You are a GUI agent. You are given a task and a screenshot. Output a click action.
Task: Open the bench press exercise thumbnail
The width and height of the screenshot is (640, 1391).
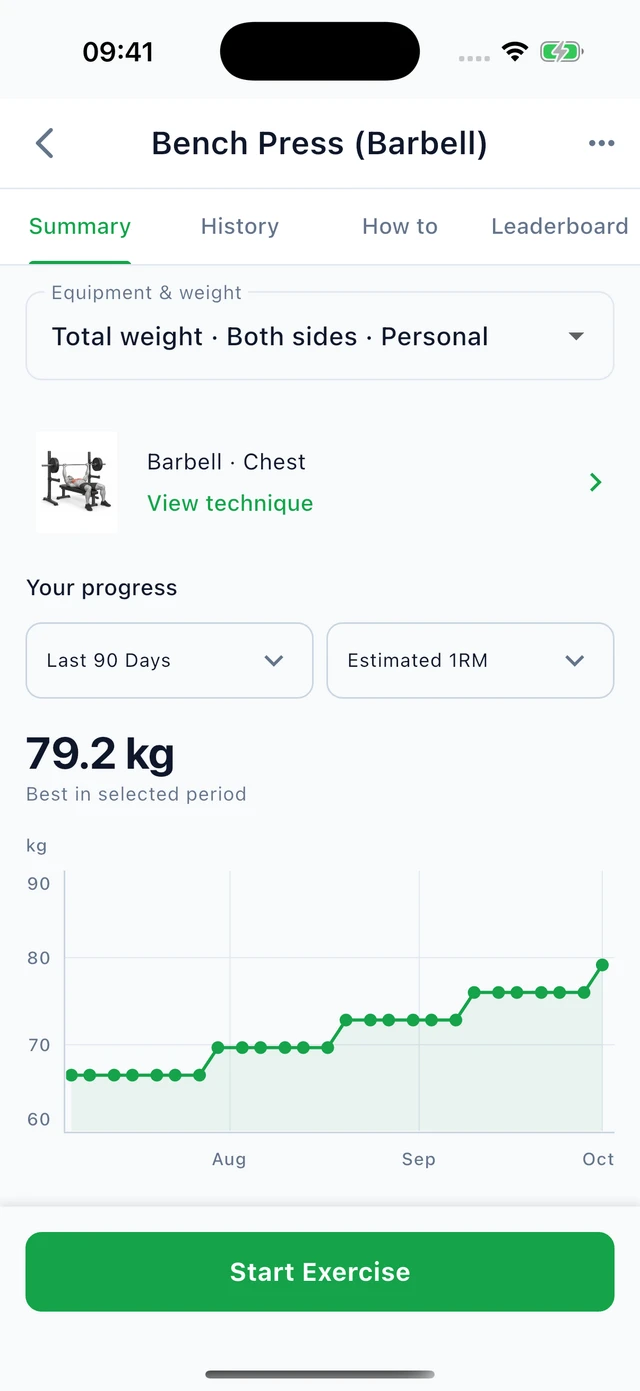click(x=77, y=482)
